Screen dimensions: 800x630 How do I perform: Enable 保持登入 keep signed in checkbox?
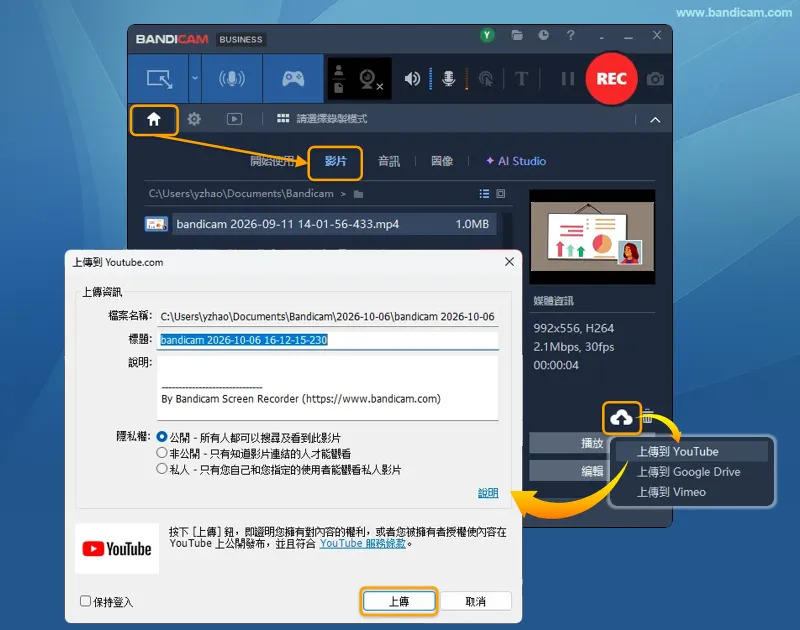pos(85,601)
